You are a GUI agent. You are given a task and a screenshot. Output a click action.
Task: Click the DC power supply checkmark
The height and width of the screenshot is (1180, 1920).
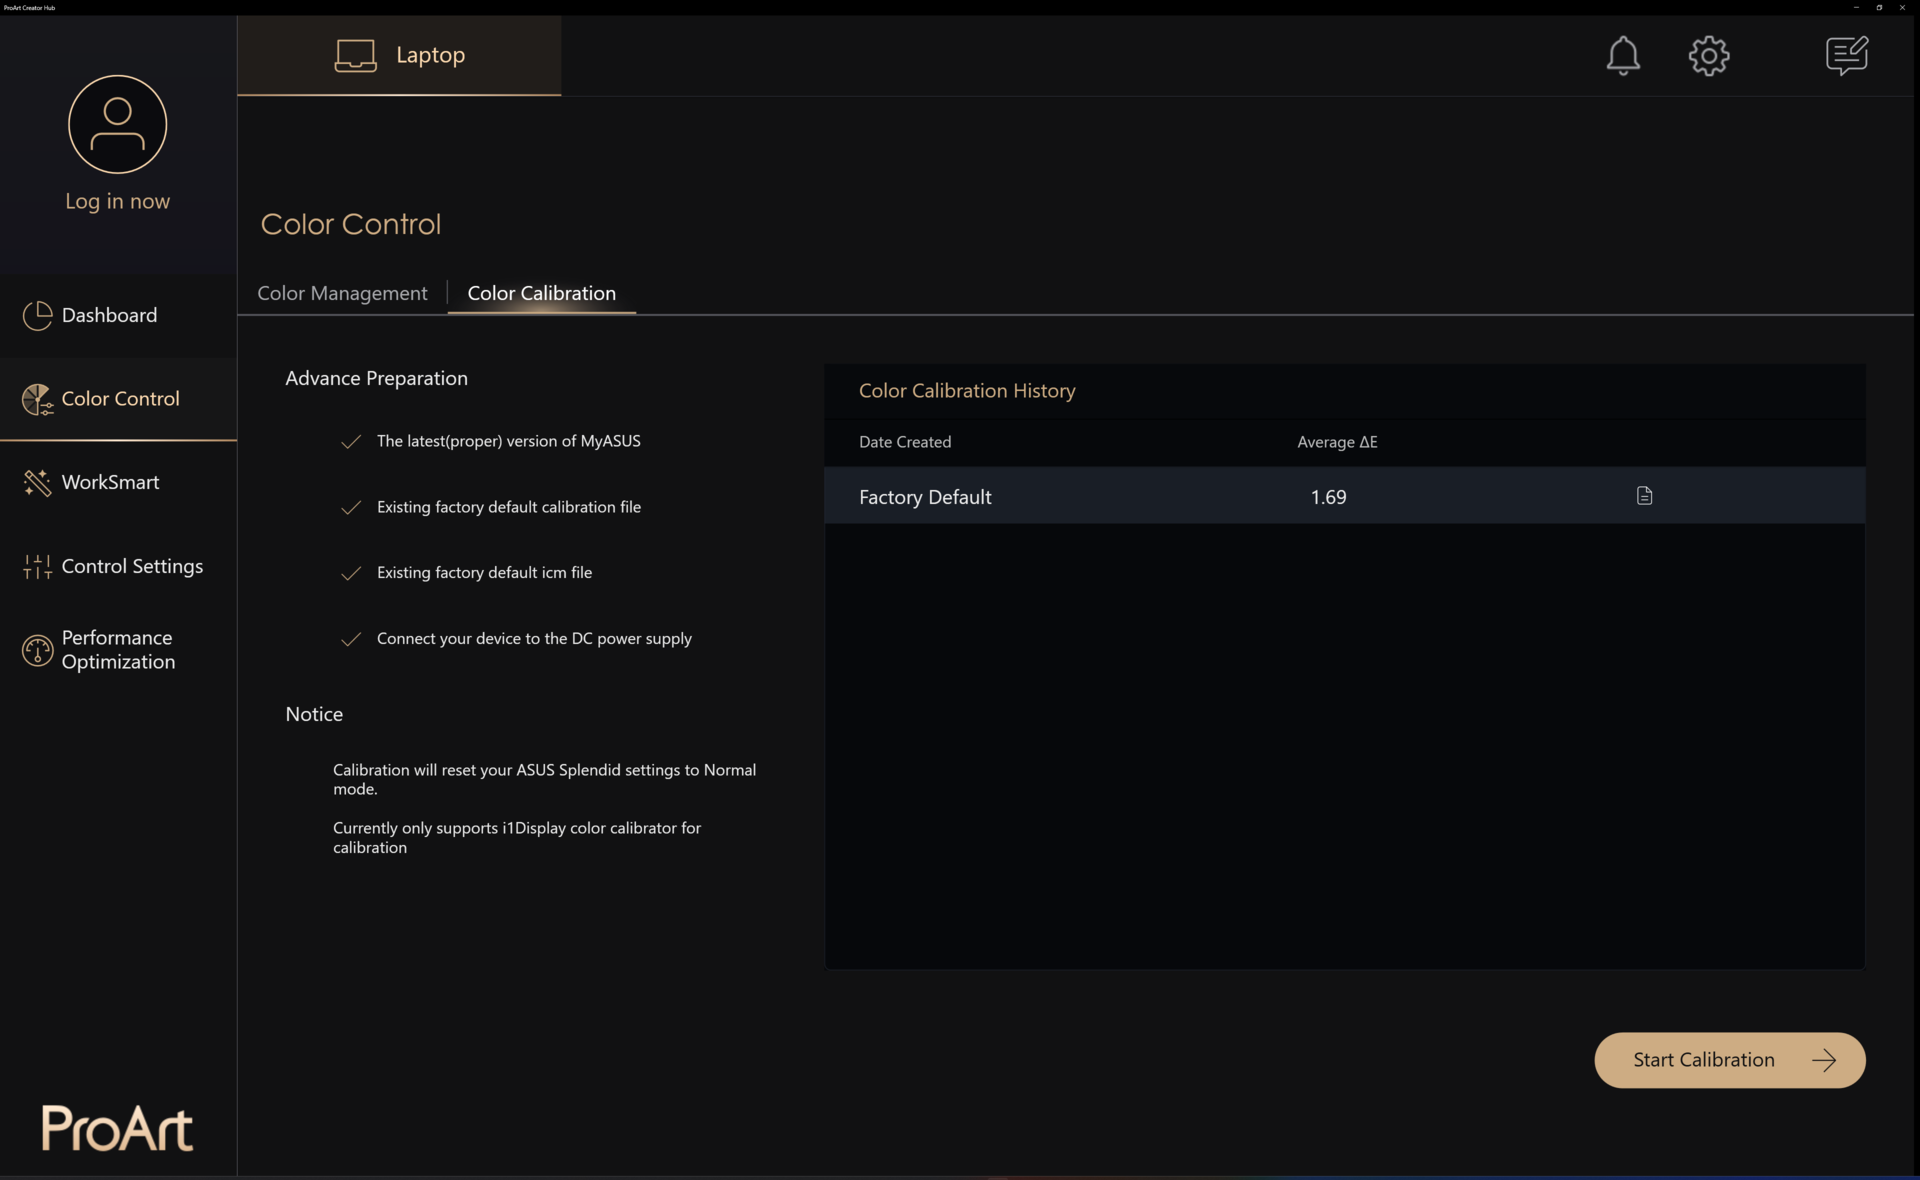351,640
